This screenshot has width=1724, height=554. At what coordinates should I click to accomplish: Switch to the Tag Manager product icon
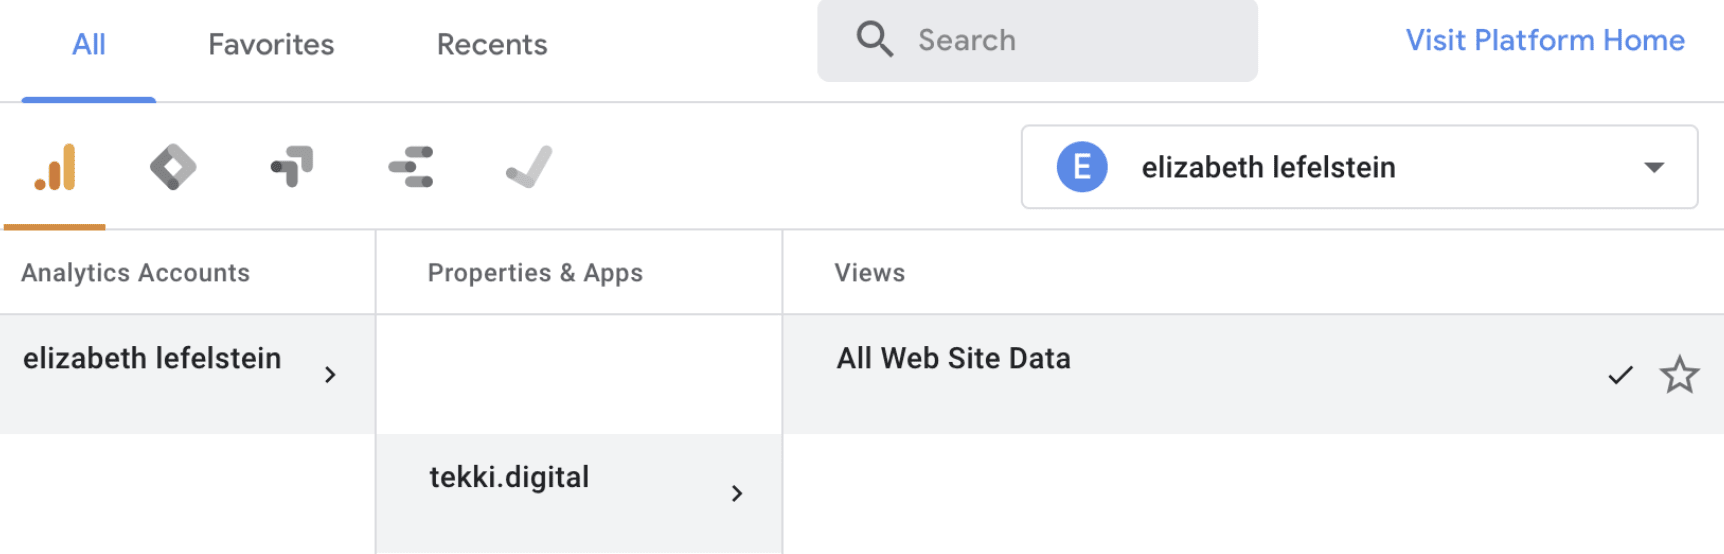tap(173, 167)
